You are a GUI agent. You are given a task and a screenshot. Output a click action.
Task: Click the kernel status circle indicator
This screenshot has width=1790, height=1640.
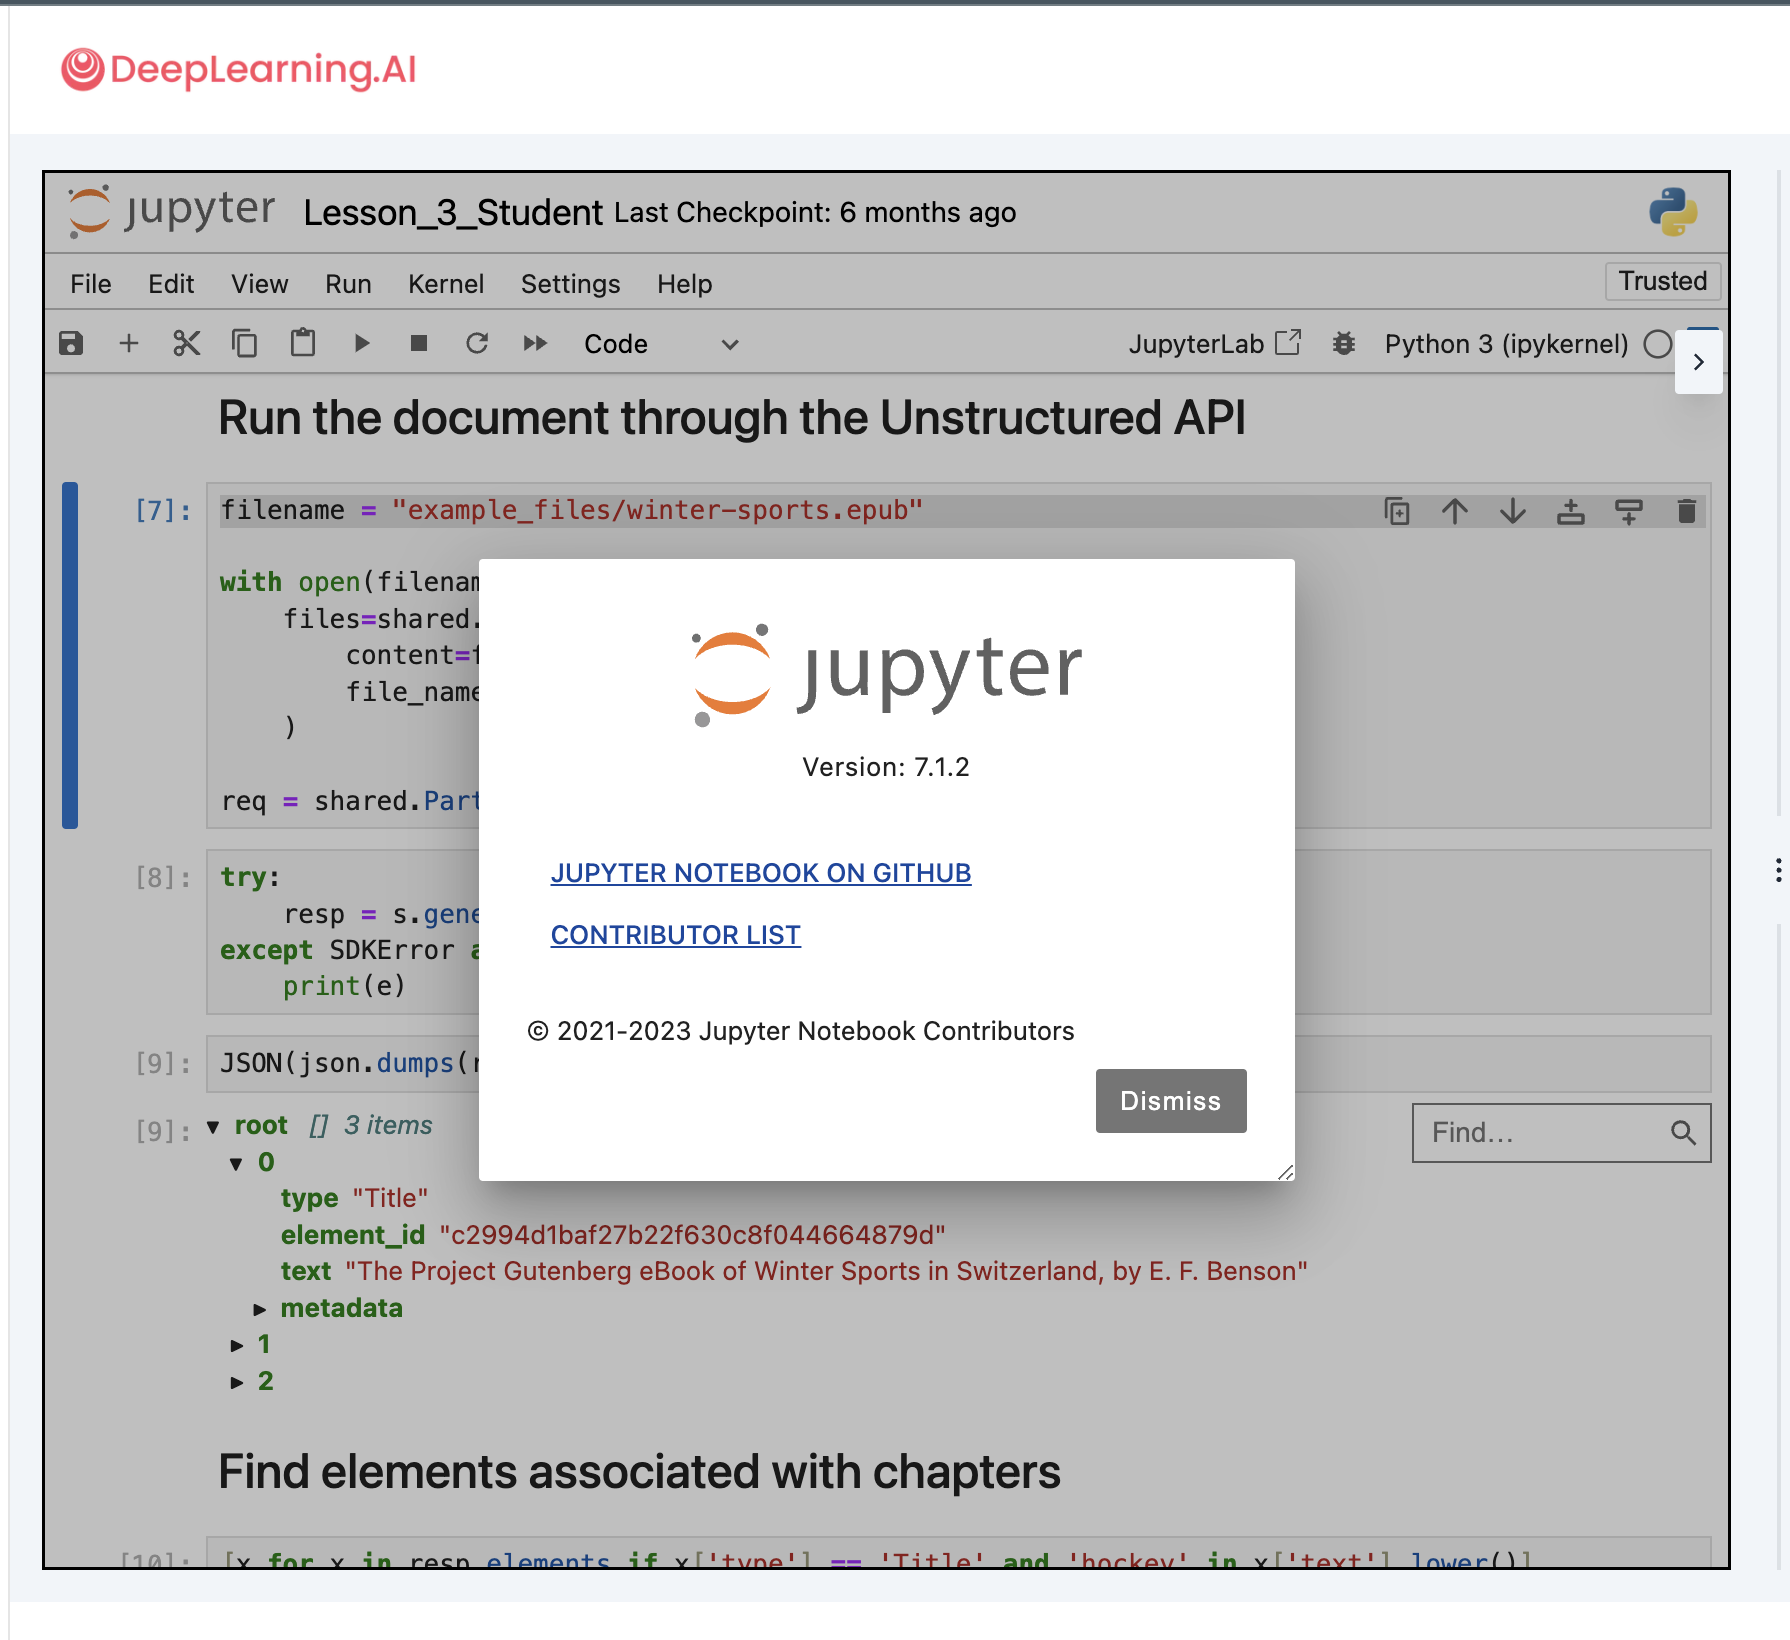[x=1657, y=344]
